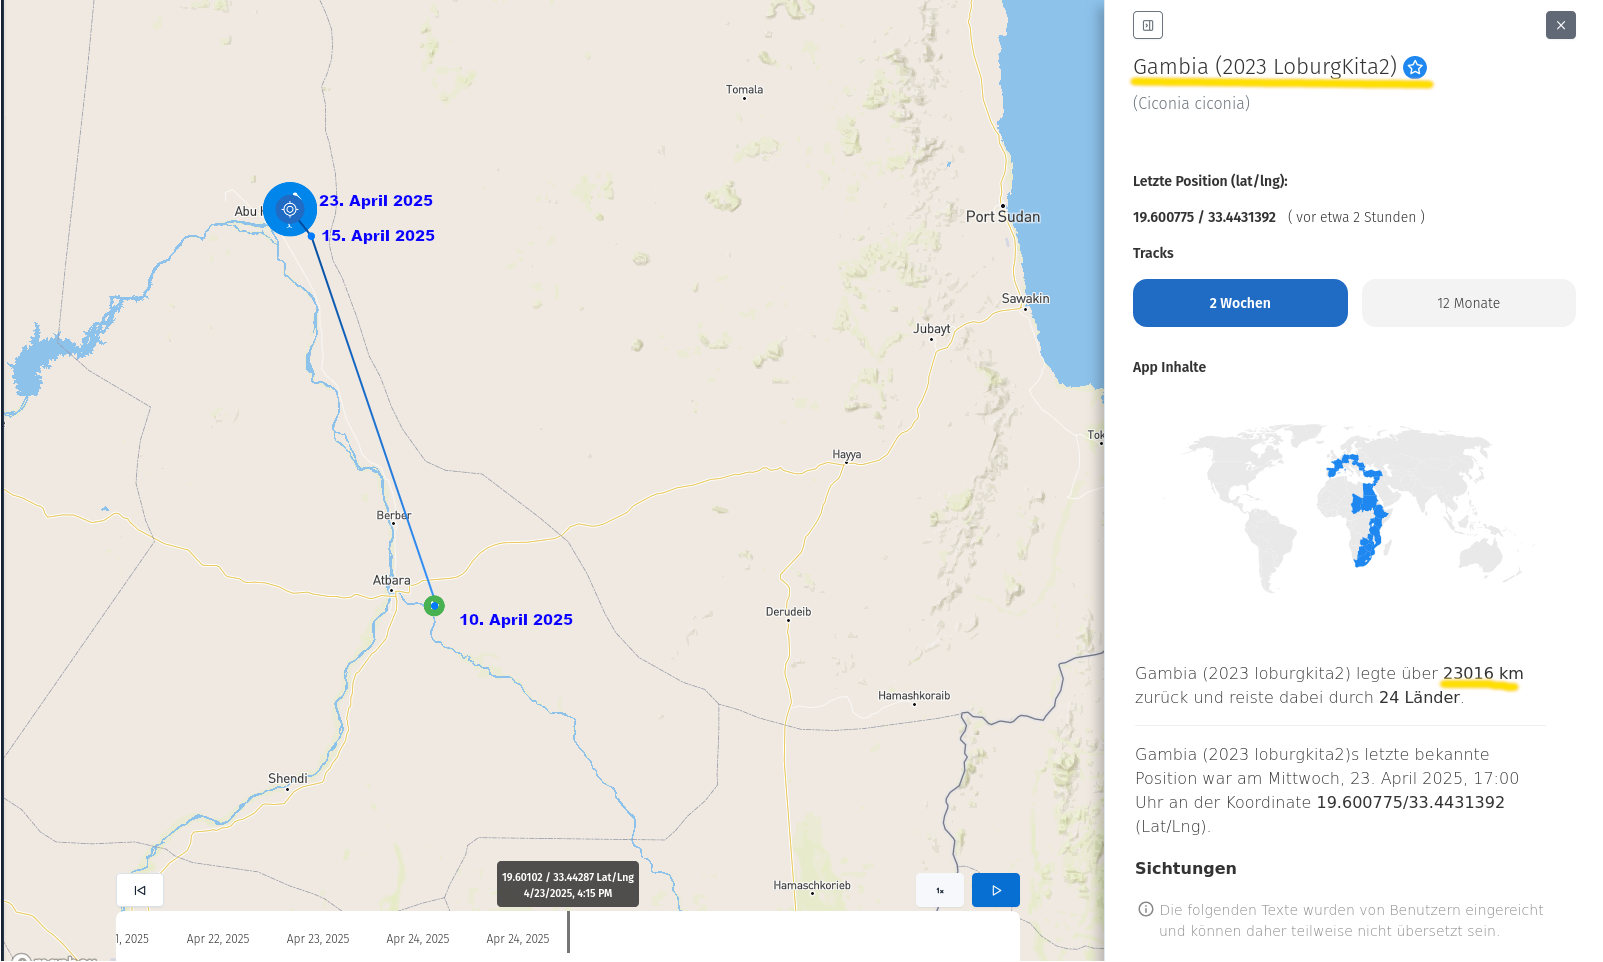The image size is (1603, 962).
Task: Switch to the 12 Monate track
Action: tap(1468, 303)
